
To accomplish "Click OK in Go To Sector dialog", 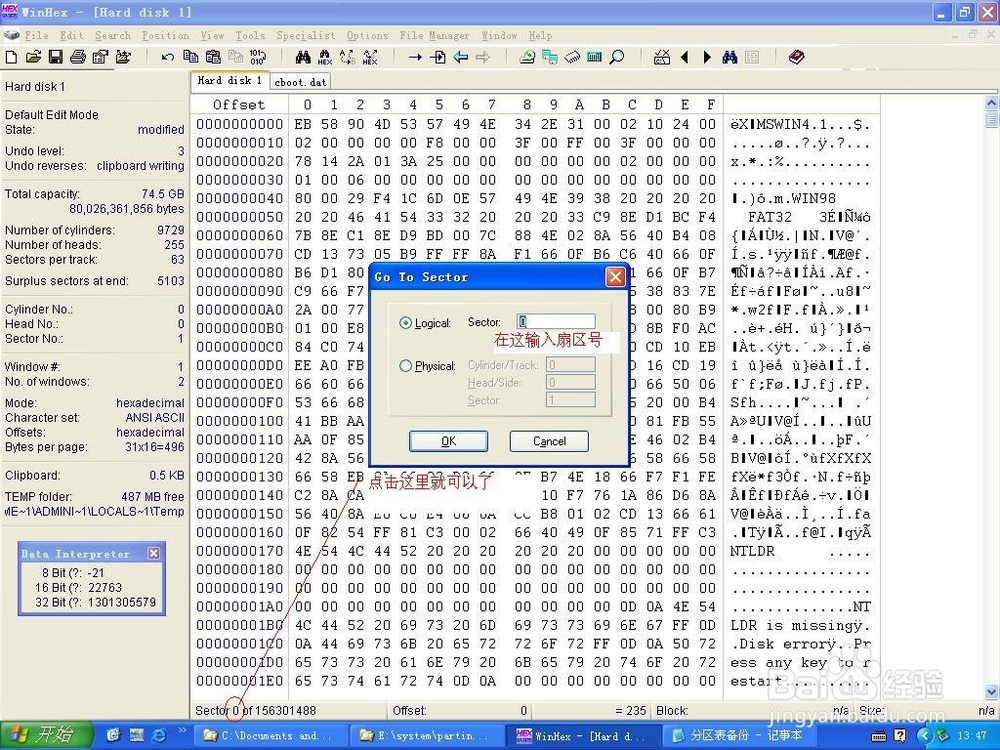I will tap(448, 441).
